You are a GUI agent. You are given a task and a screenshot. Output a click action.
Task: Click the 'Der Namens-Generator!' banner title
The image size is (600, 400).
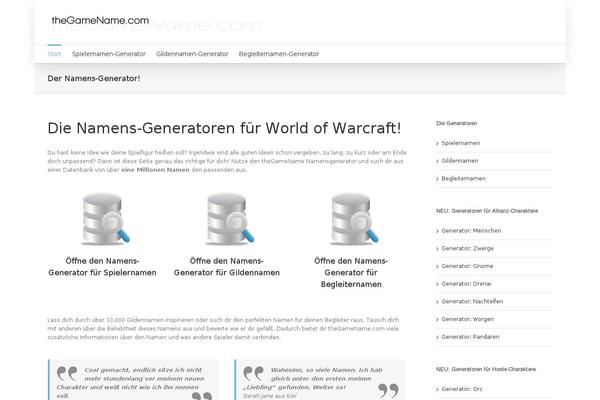click(94, 78)
